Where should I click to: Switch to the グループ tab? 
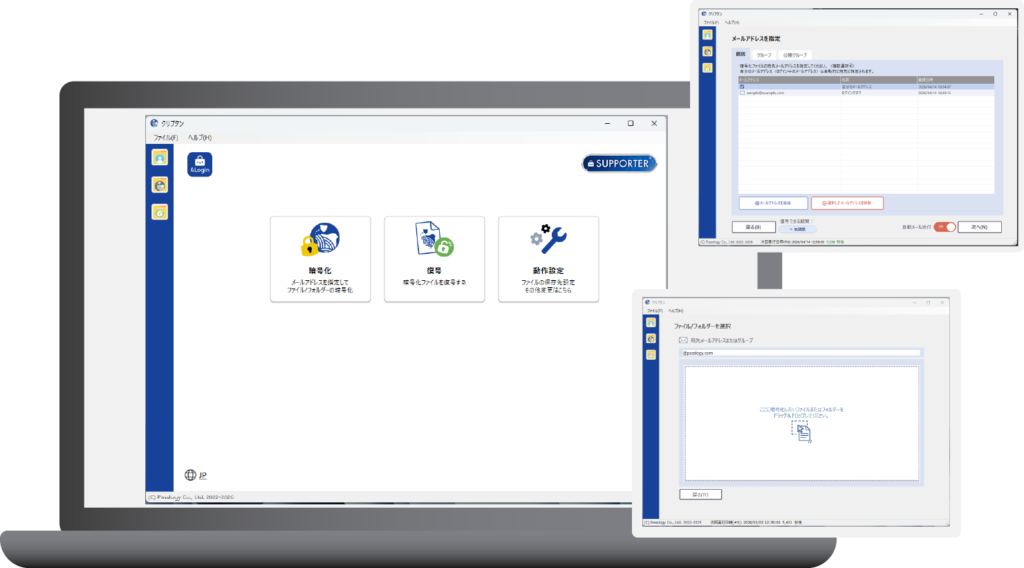764,55
